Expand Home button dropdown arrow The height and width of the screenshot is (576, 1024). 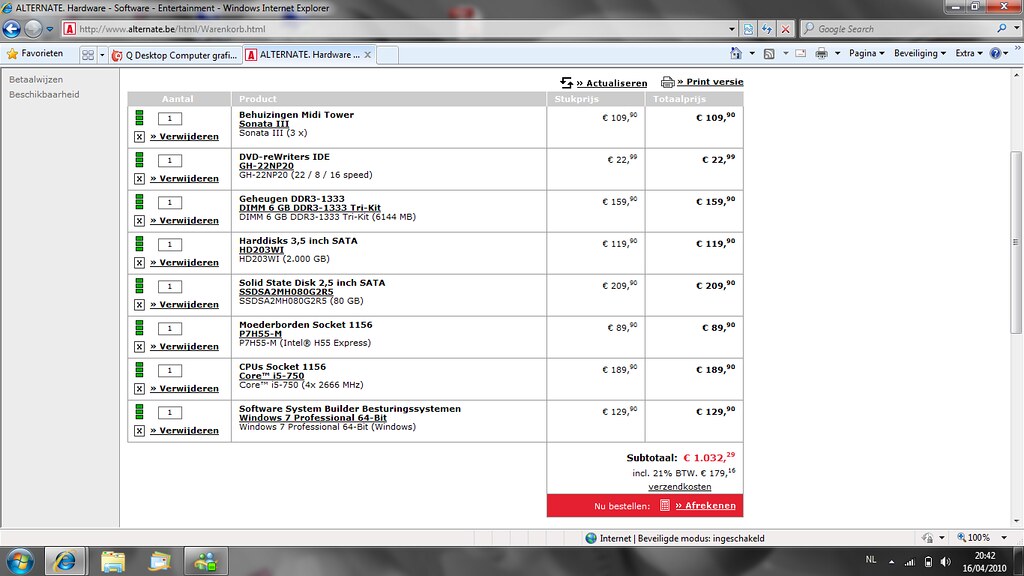pos(752,54)
